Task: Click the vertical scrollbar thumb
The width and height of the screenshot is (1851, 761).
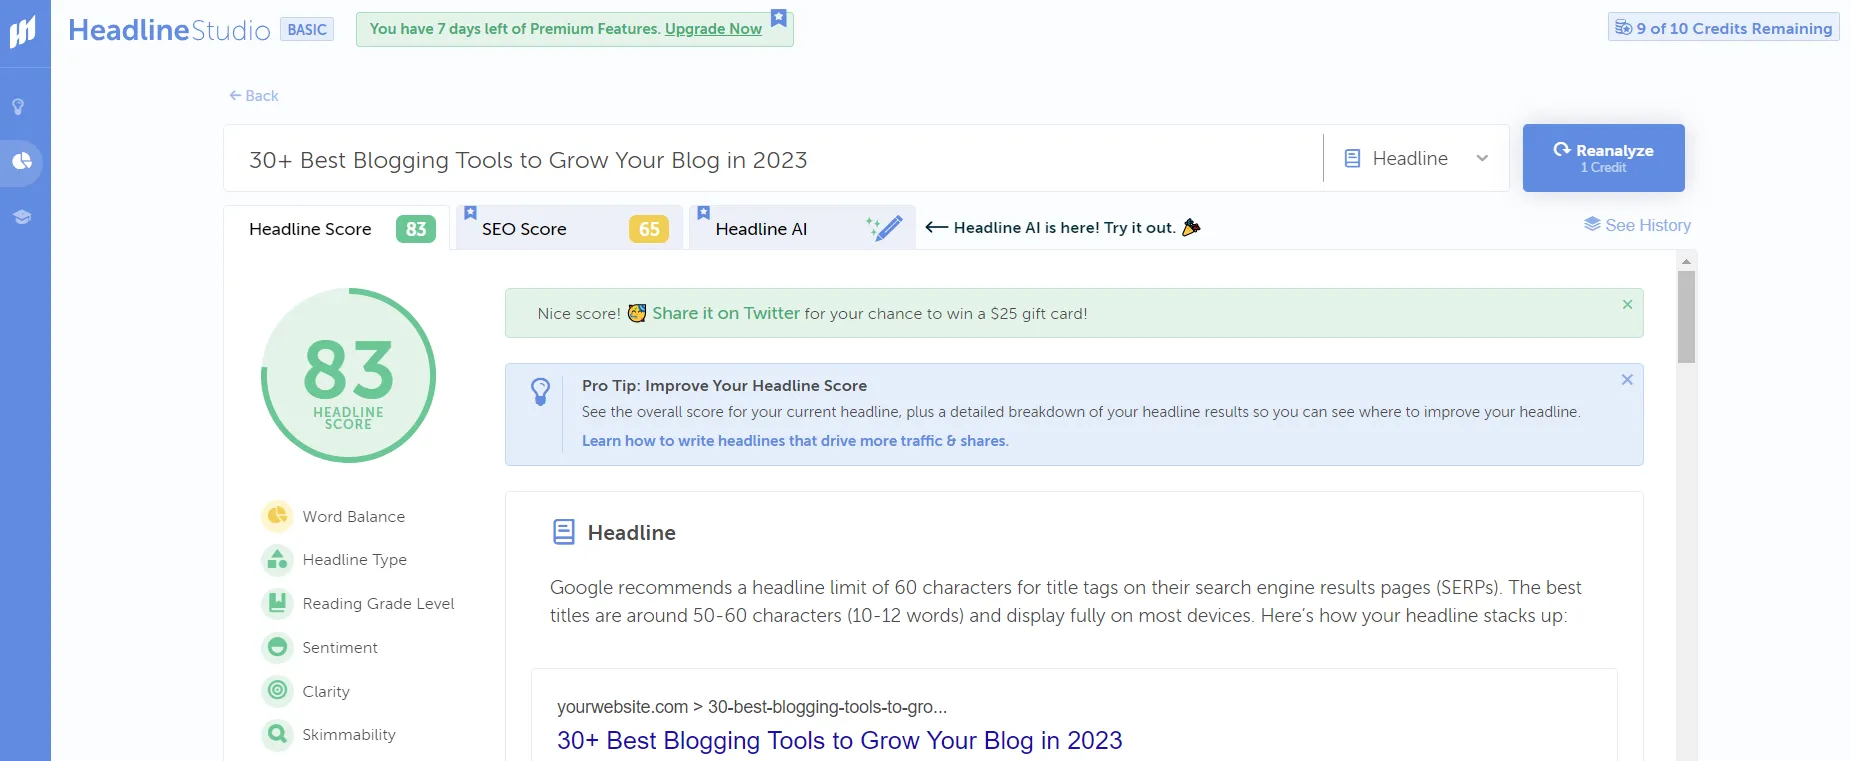Action: 1686,316
